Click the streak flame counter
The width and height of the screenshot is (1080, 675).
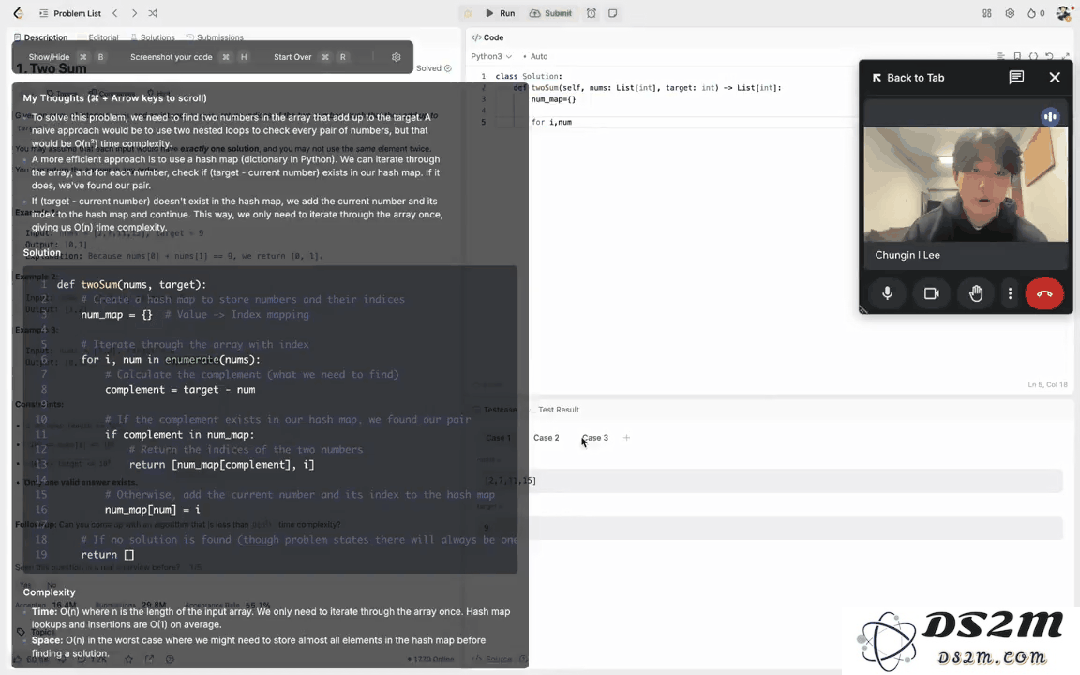(1035, 13)
